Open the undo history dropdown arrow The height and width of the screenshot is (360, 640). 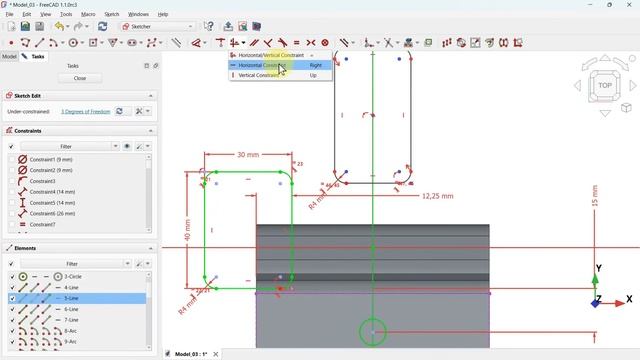(67, 27)
